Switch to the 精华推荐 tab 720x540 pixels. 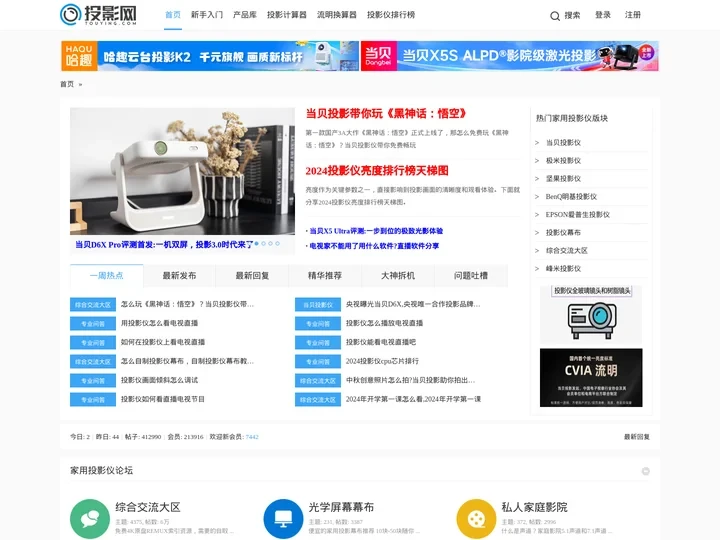click(325, 276)
